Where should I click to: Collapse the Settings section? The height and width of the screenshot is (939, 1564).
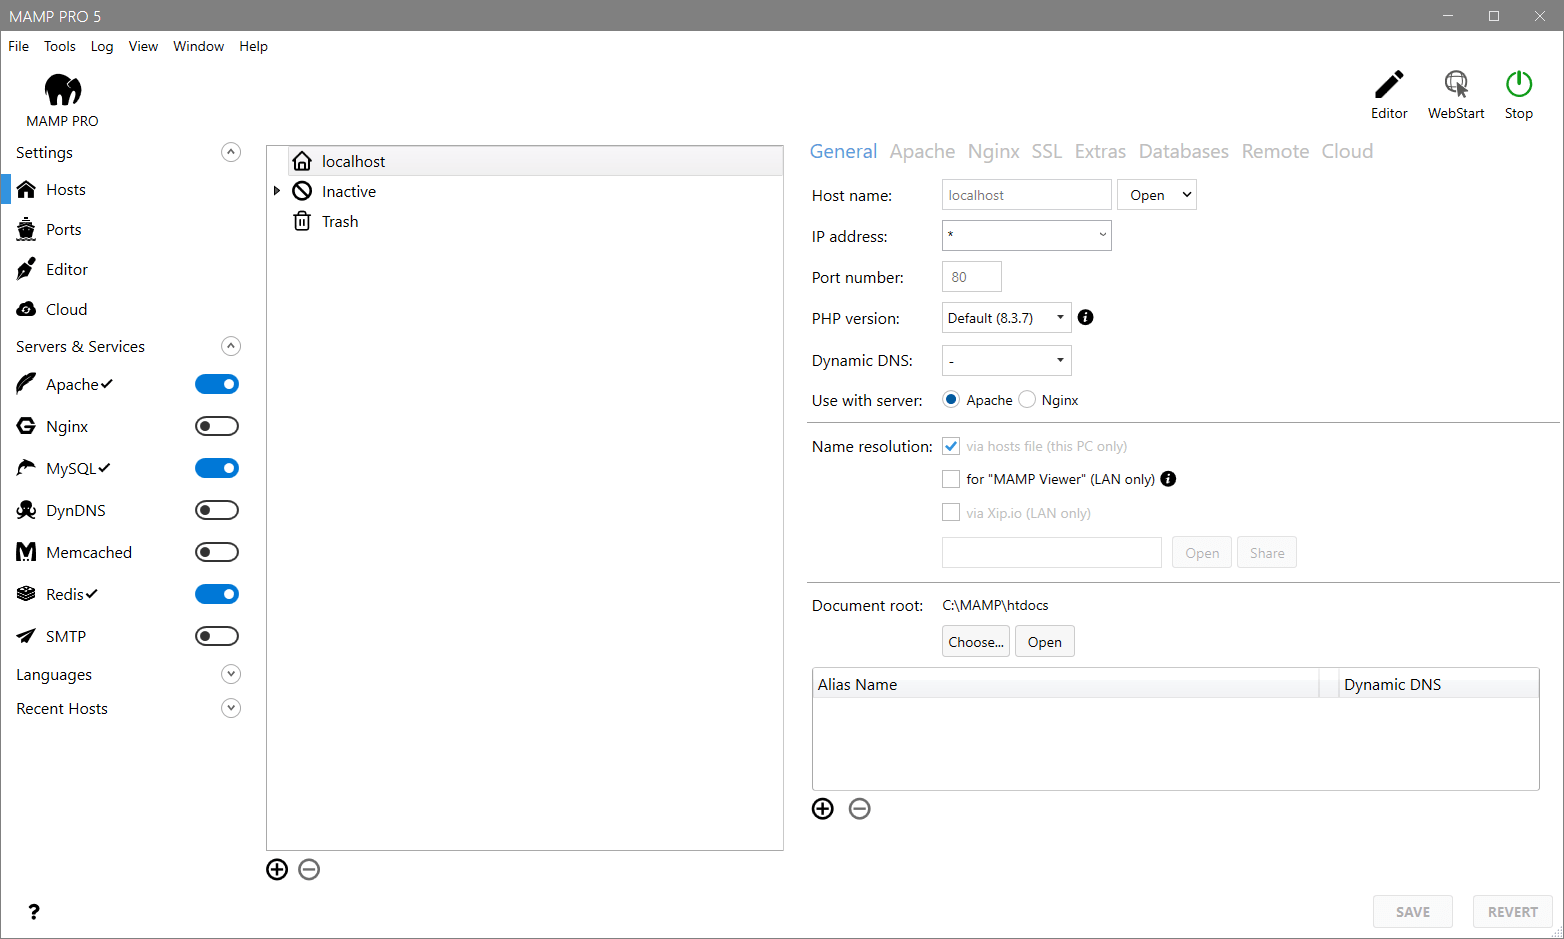[231, 153]
